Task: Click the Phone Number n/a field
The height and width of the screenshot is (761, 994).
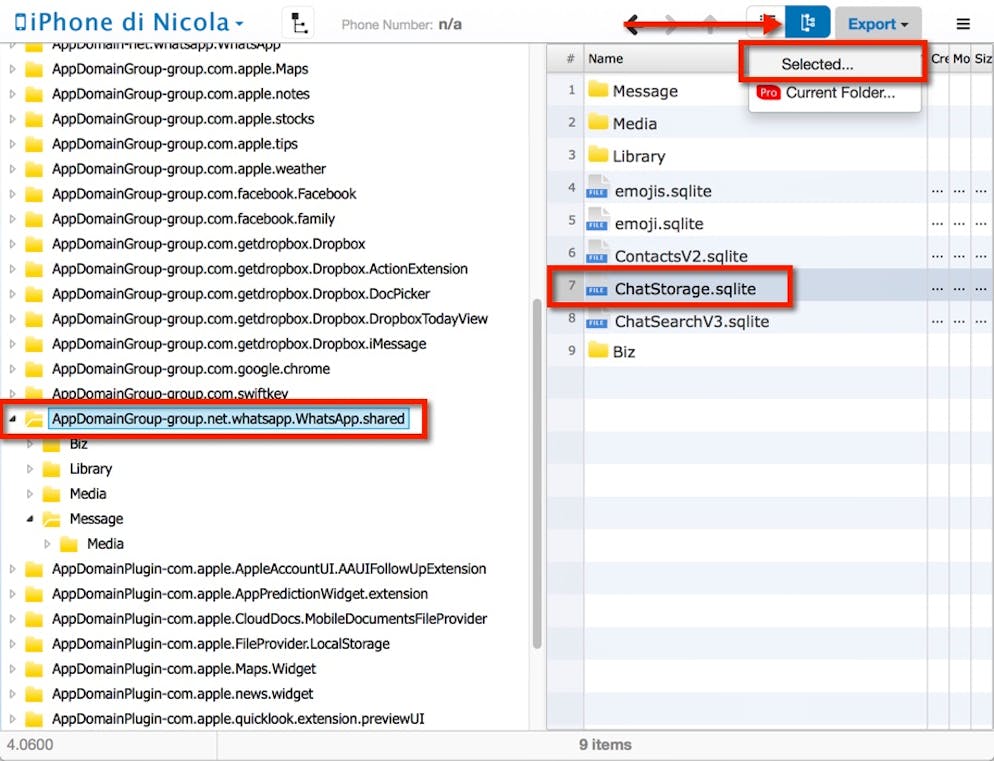Action: click(401, 25)
